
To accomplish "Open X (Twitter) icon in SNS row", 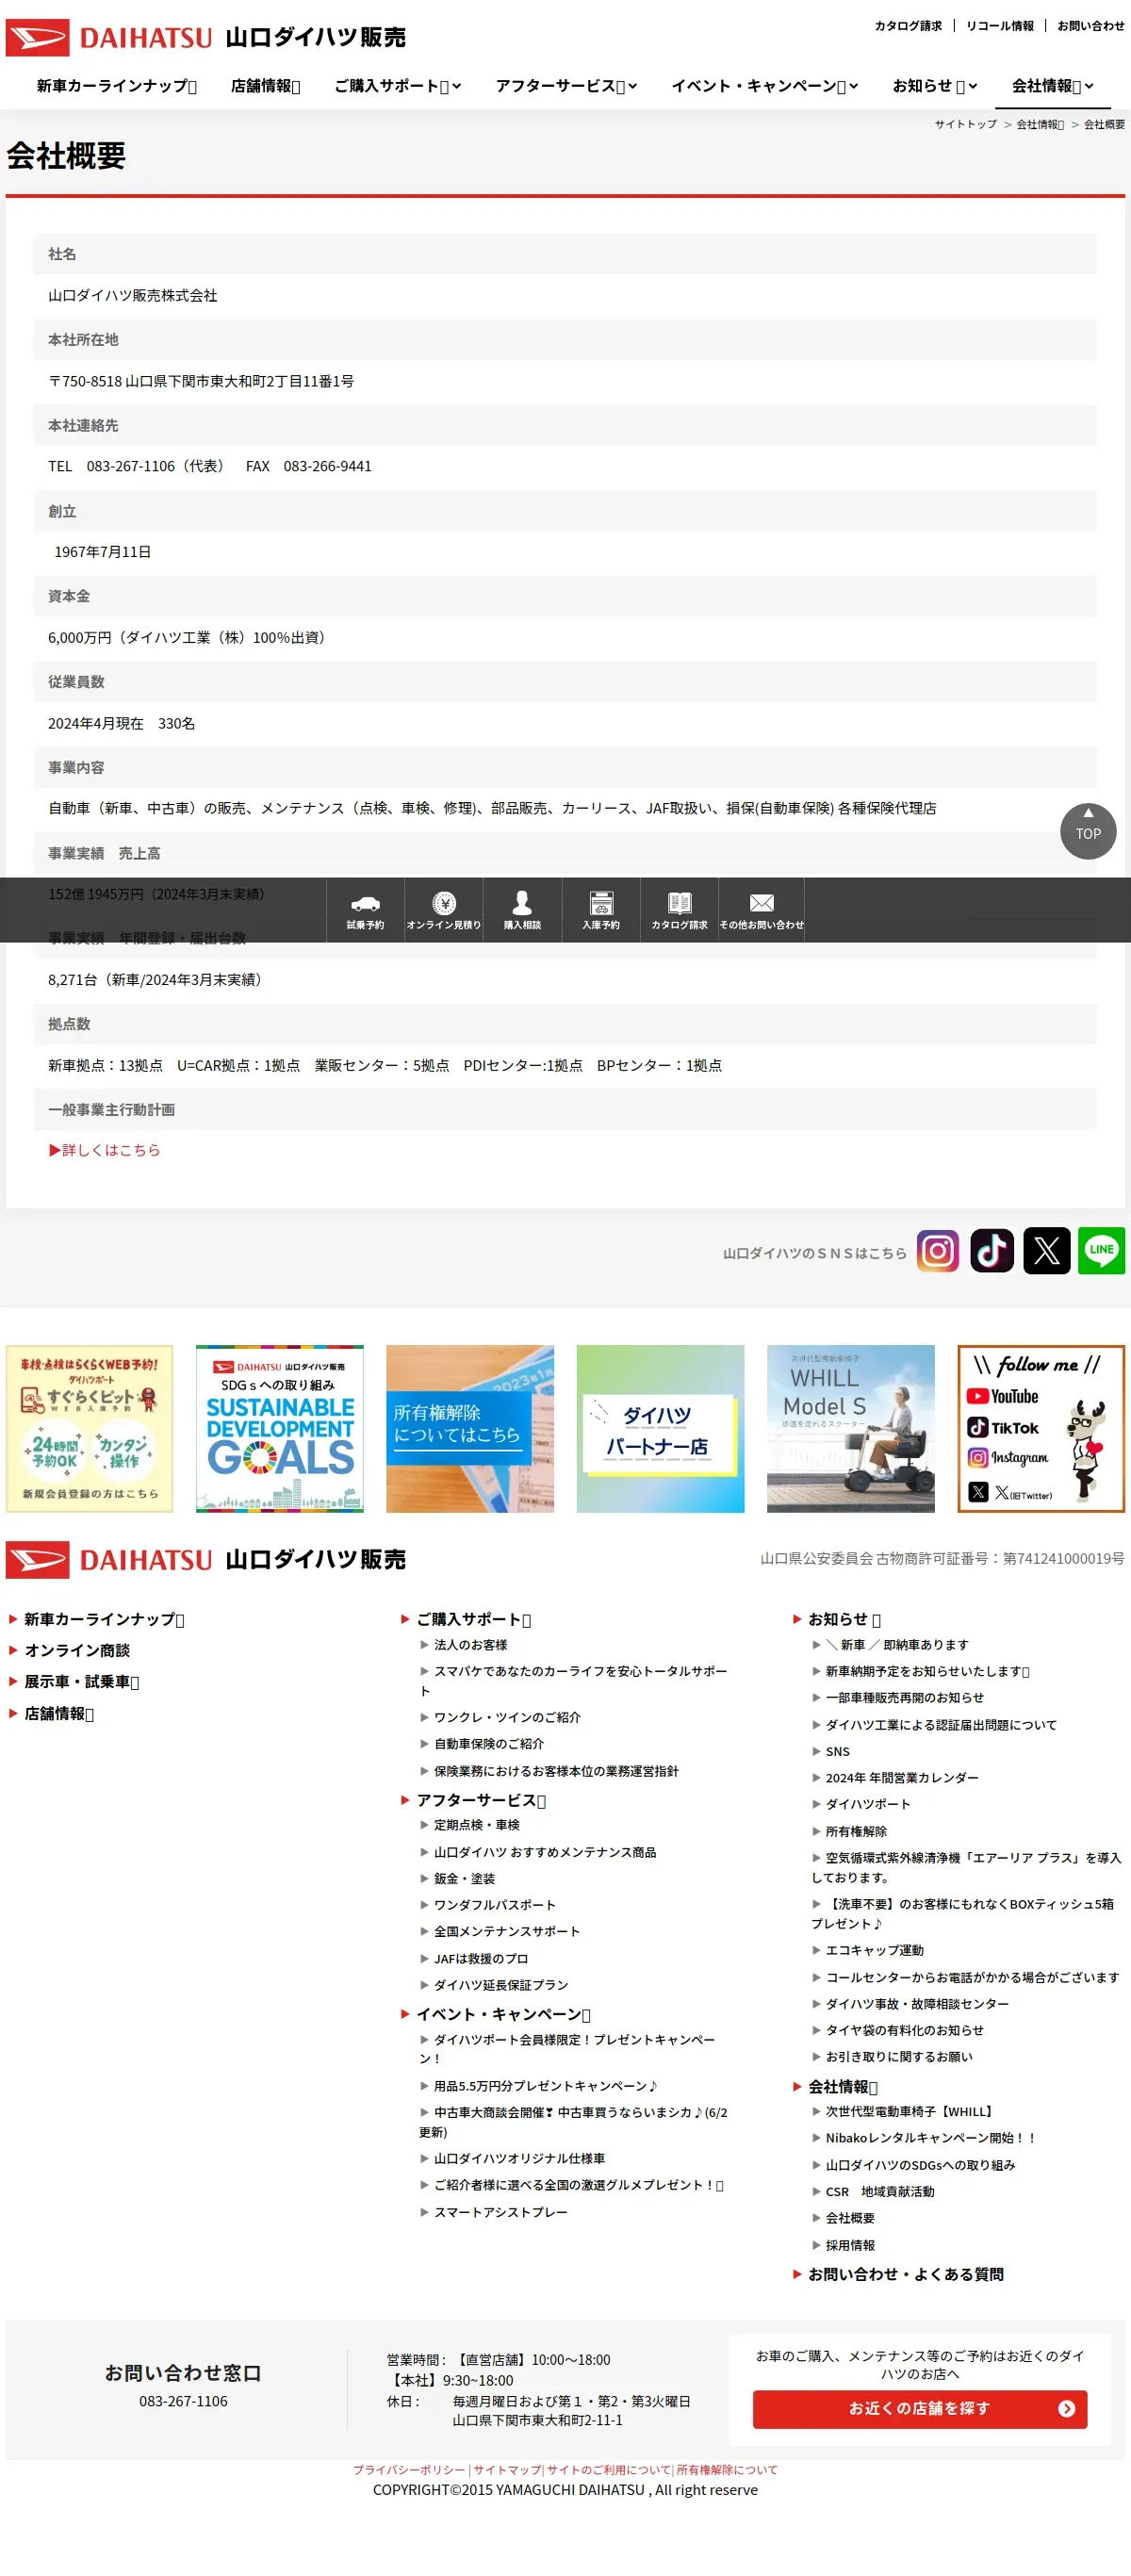I will 1046,1250.
